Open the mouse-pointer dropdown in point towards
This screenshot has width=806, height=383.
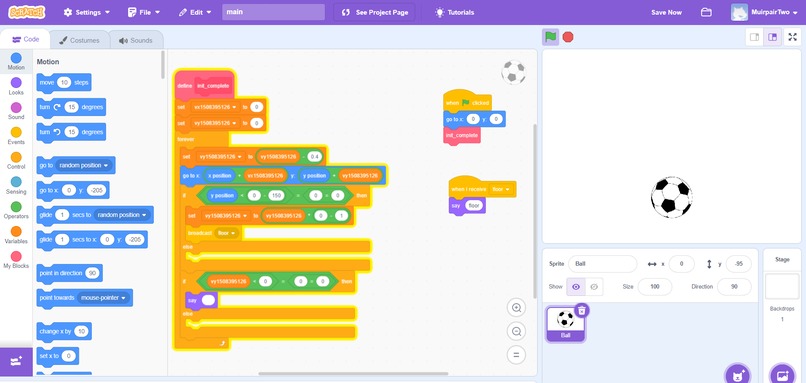coord(102,298)
